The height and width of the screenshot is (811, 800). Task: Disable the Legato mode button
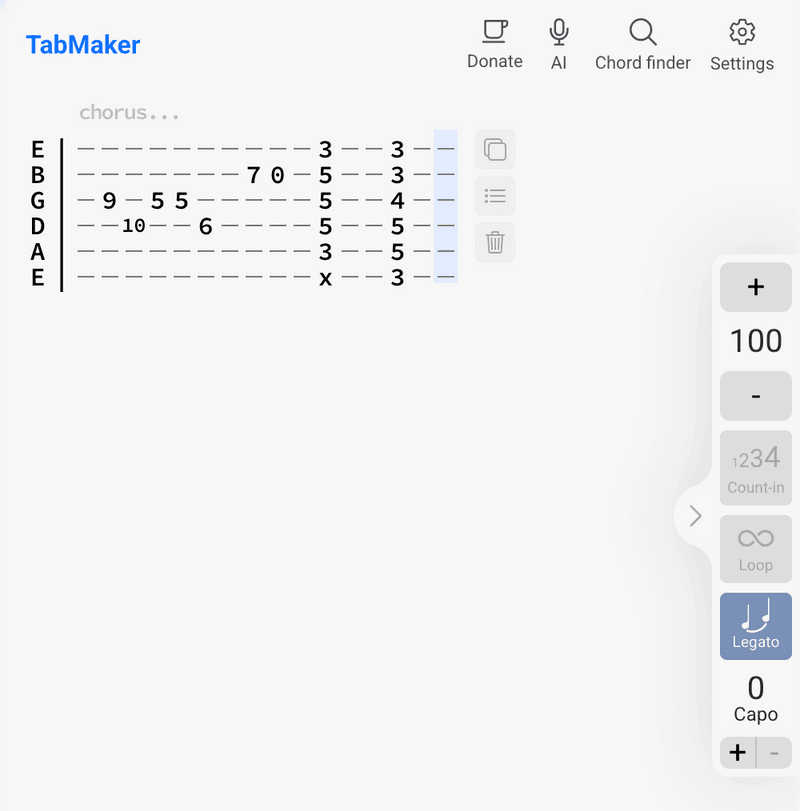click(756, 626)
